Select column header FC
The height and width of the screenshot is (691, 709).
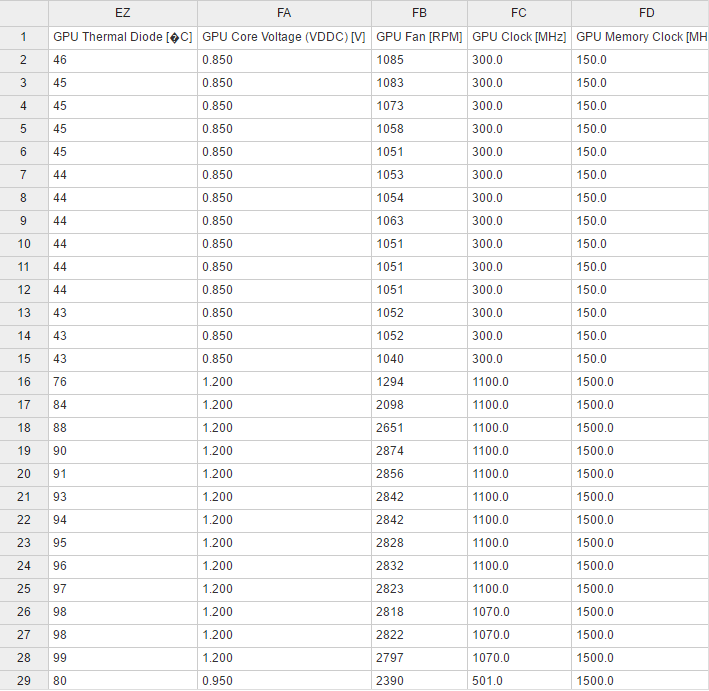pyautogui.click(x=519, y=13)
